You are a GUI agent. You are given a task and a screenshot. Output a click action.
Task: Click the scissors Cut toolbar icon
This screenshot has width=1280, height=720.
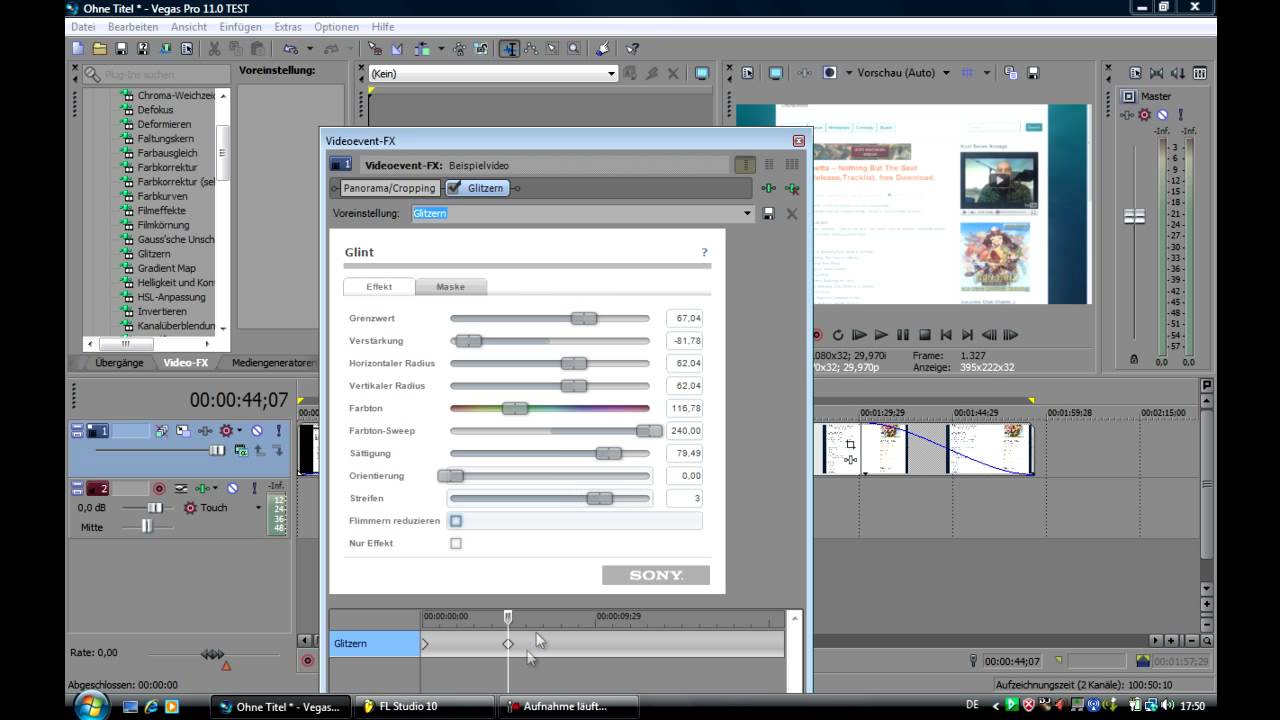click(x=214, y=48)
